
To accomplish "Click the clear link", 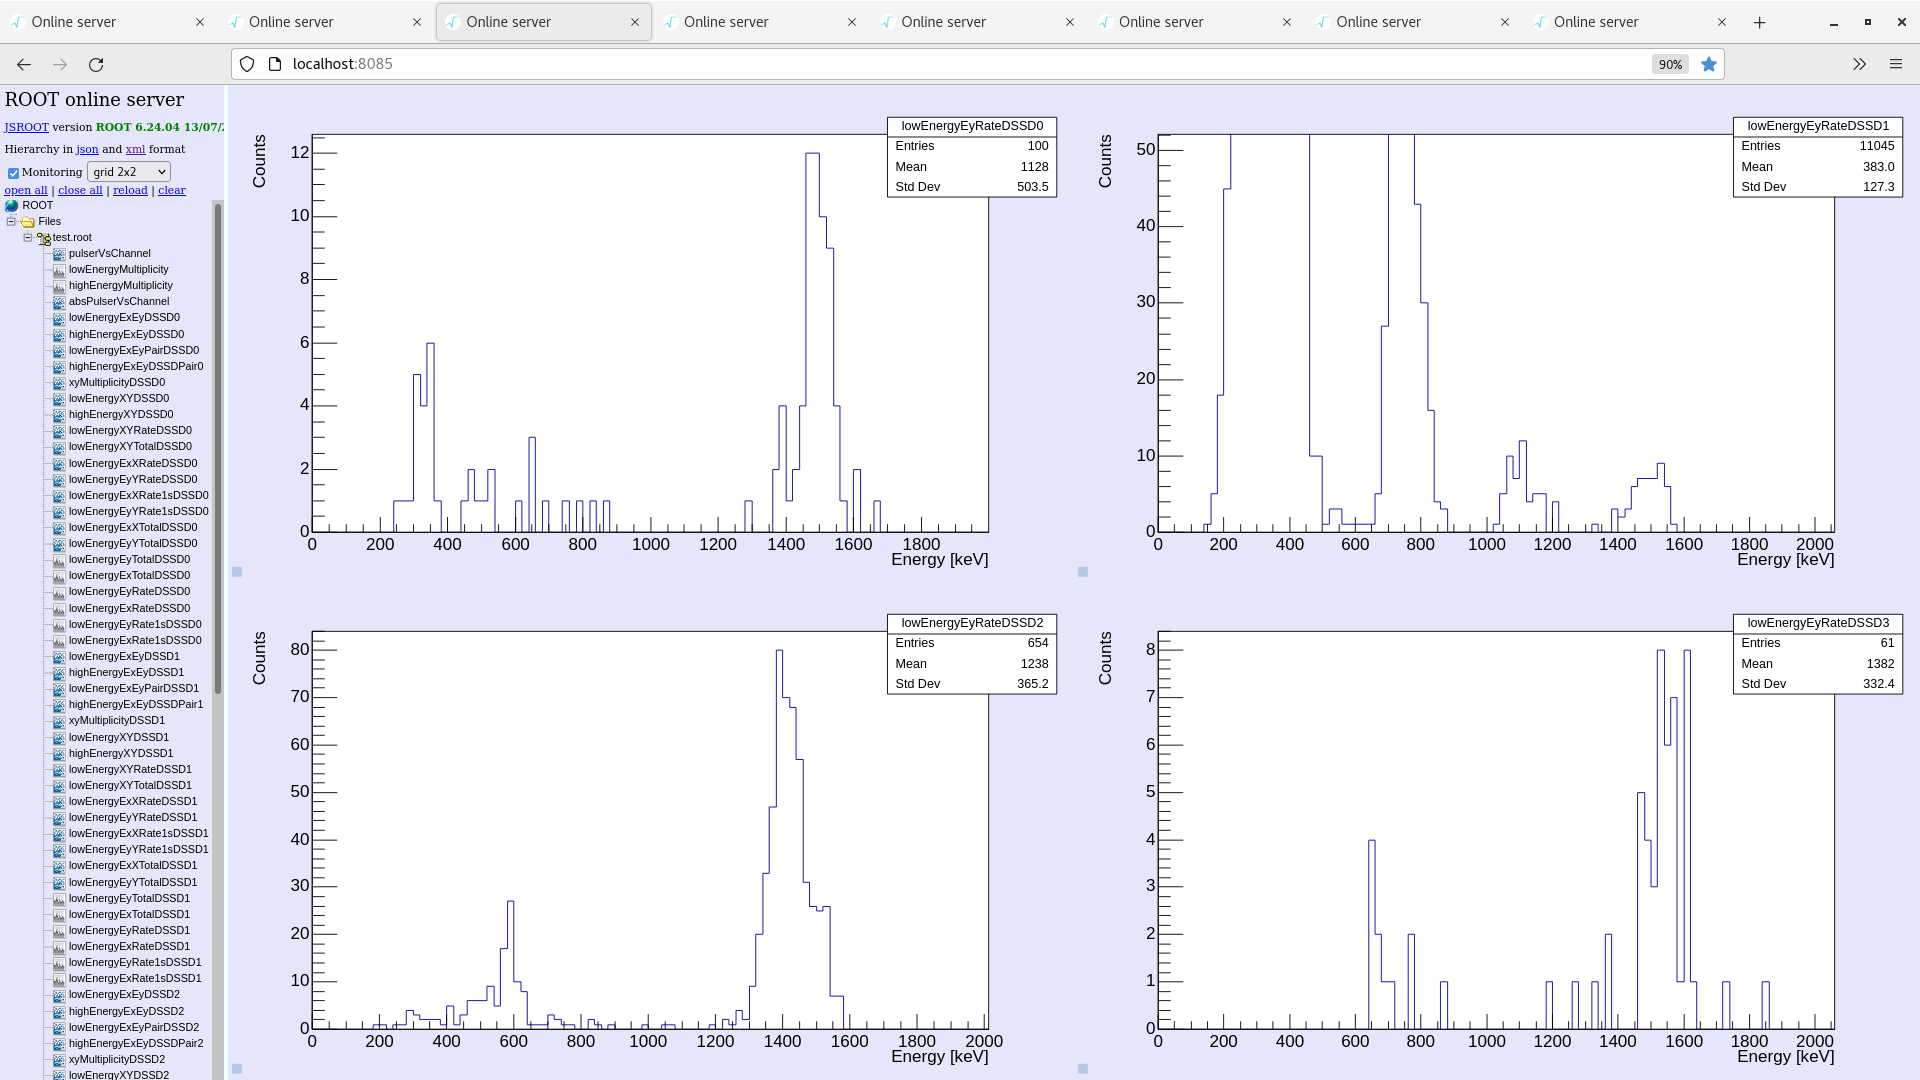I will tap(172, 190).
